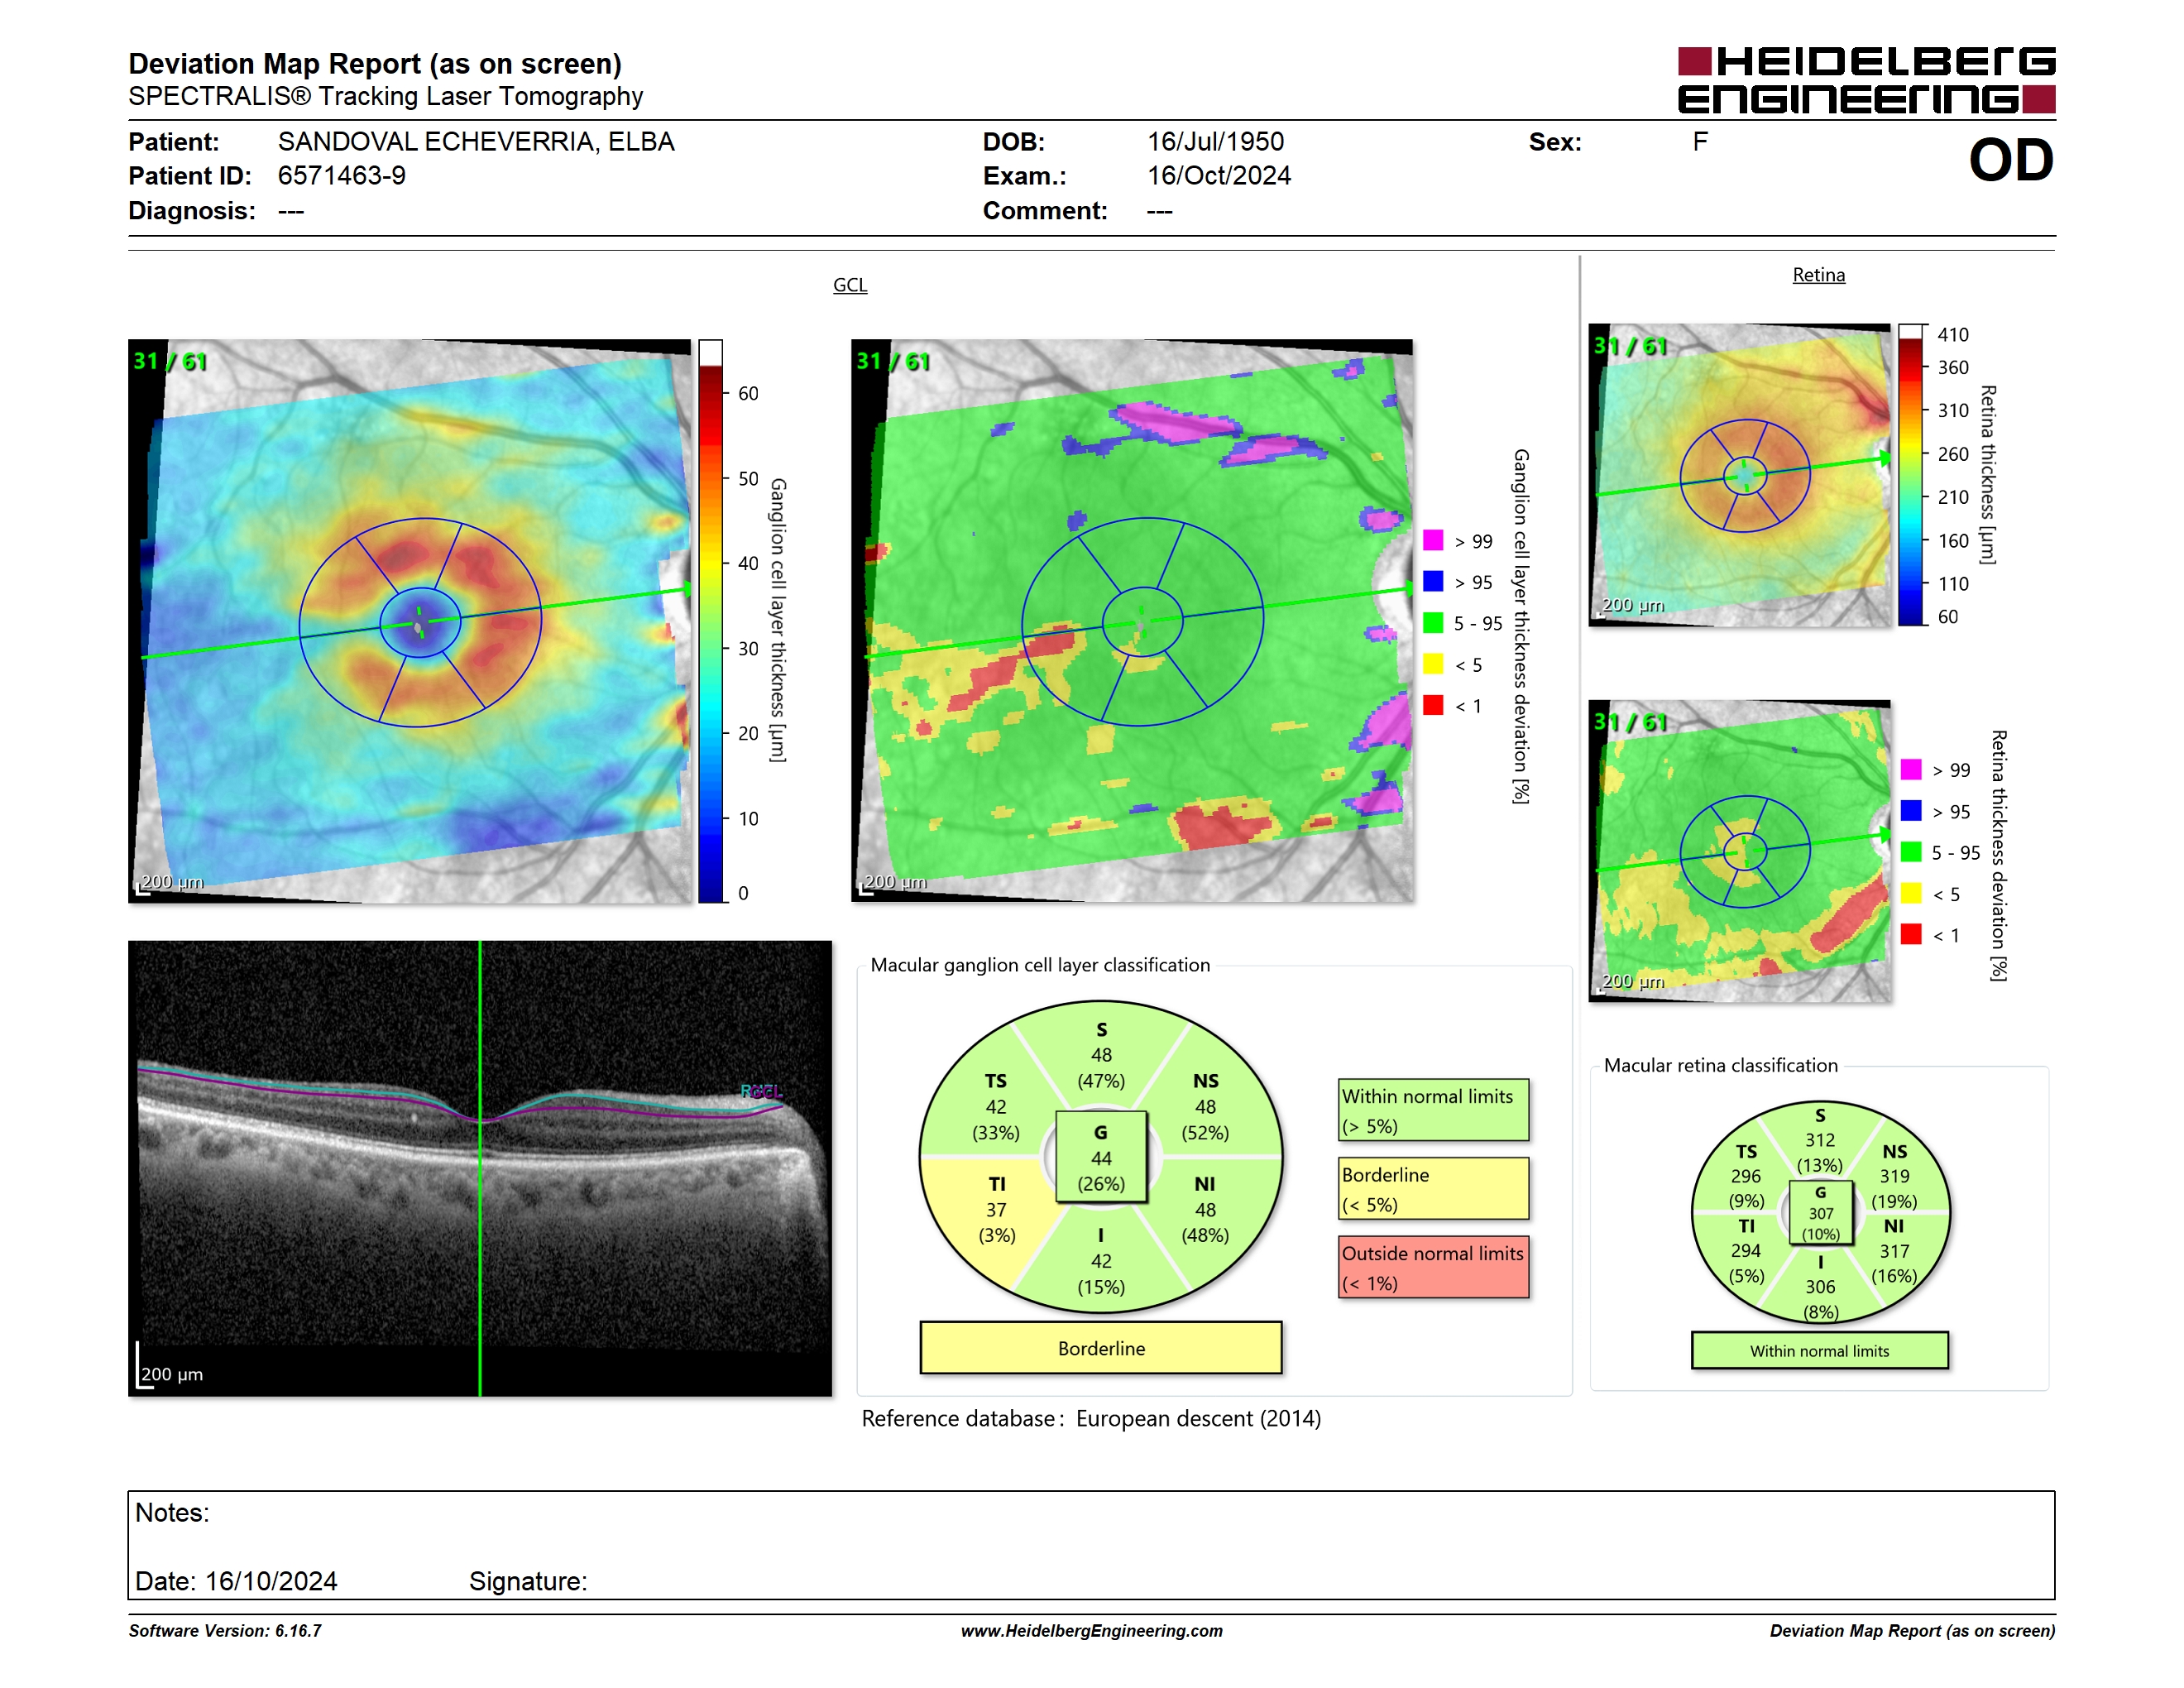2184x1688 pixels.
Task: Click the RGCL layer label on B-scan
Action: (761, 1091)
